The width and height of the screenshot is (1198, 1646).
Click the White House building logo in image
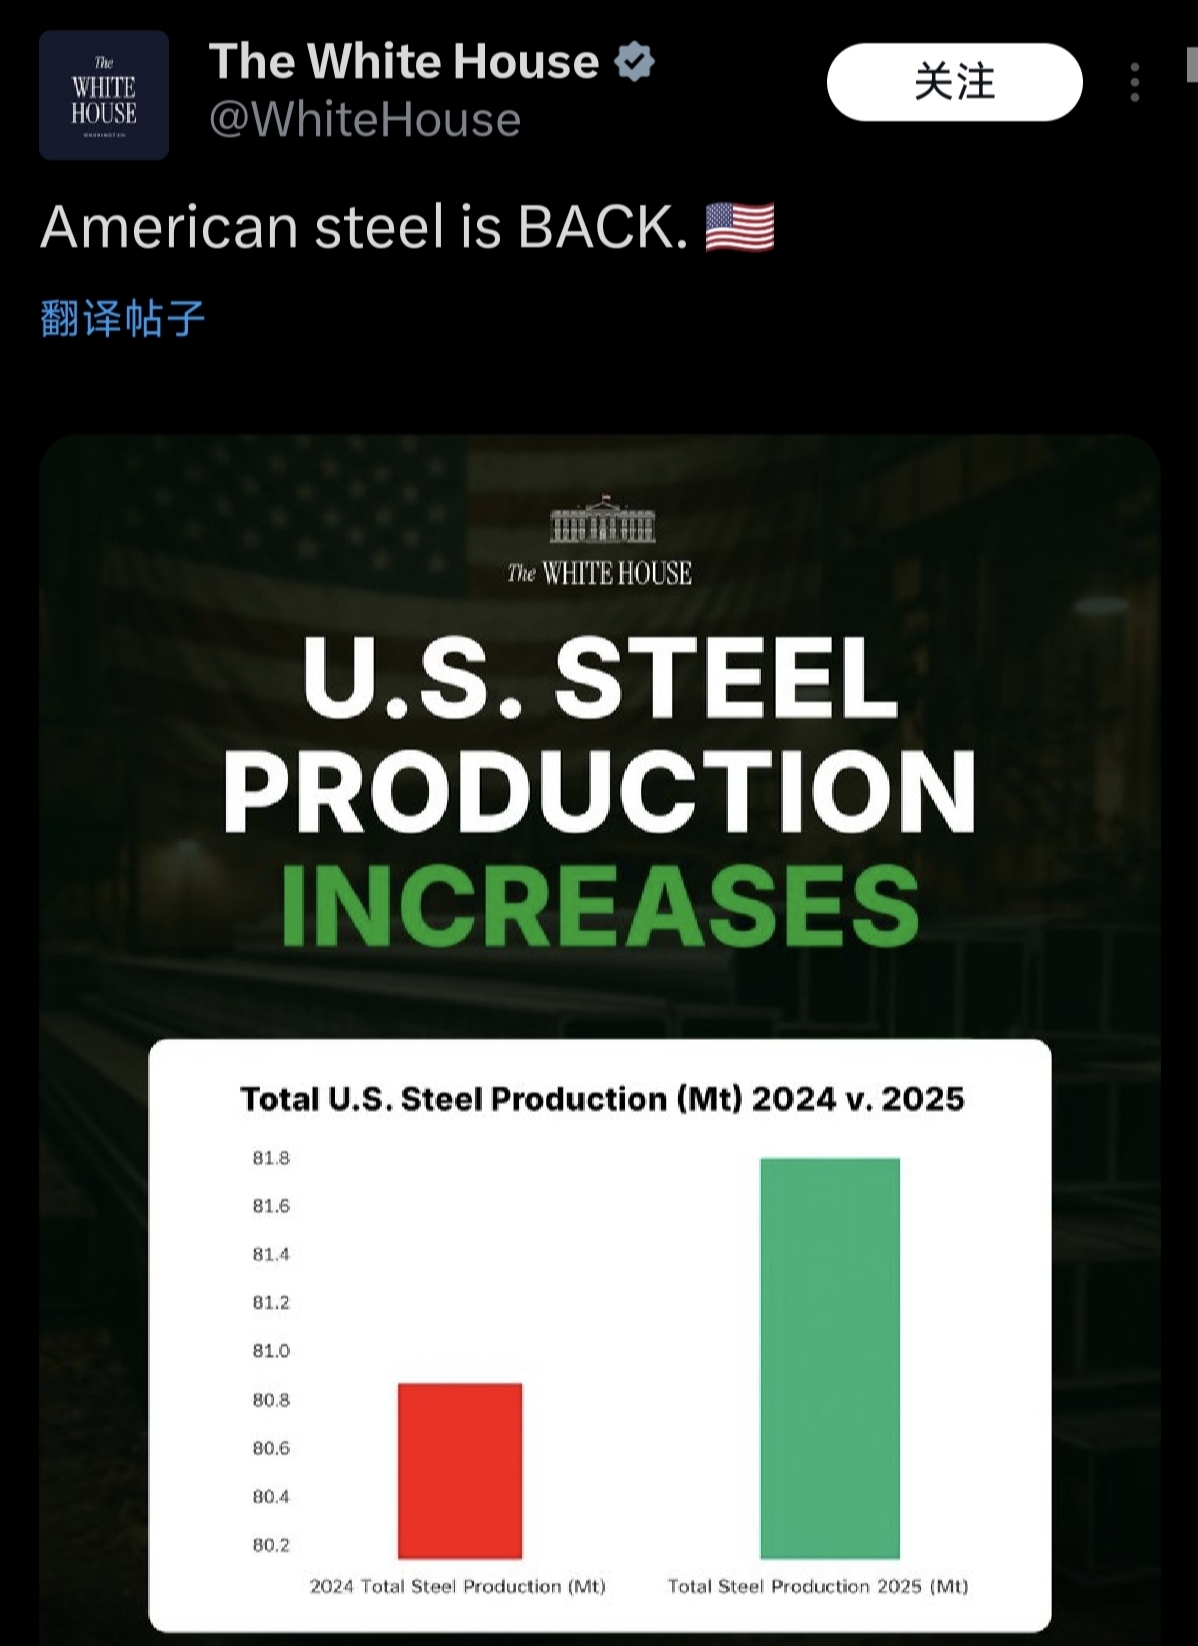(x=602, y=520)
